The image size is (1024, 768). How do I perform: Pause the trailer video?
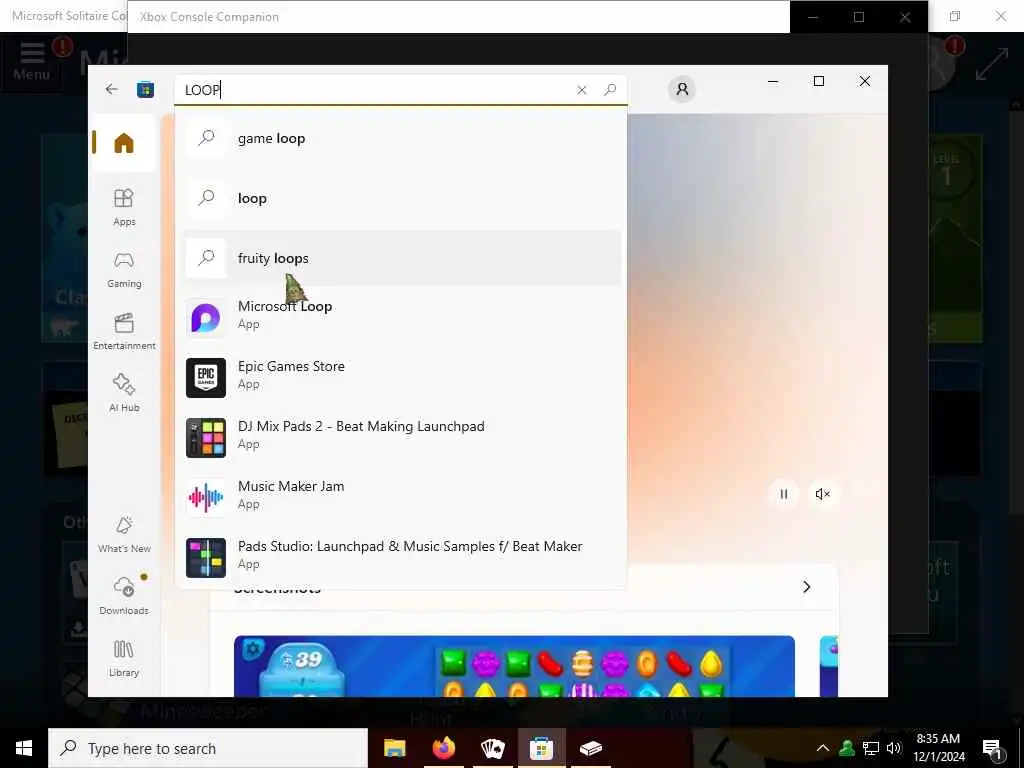784,494
